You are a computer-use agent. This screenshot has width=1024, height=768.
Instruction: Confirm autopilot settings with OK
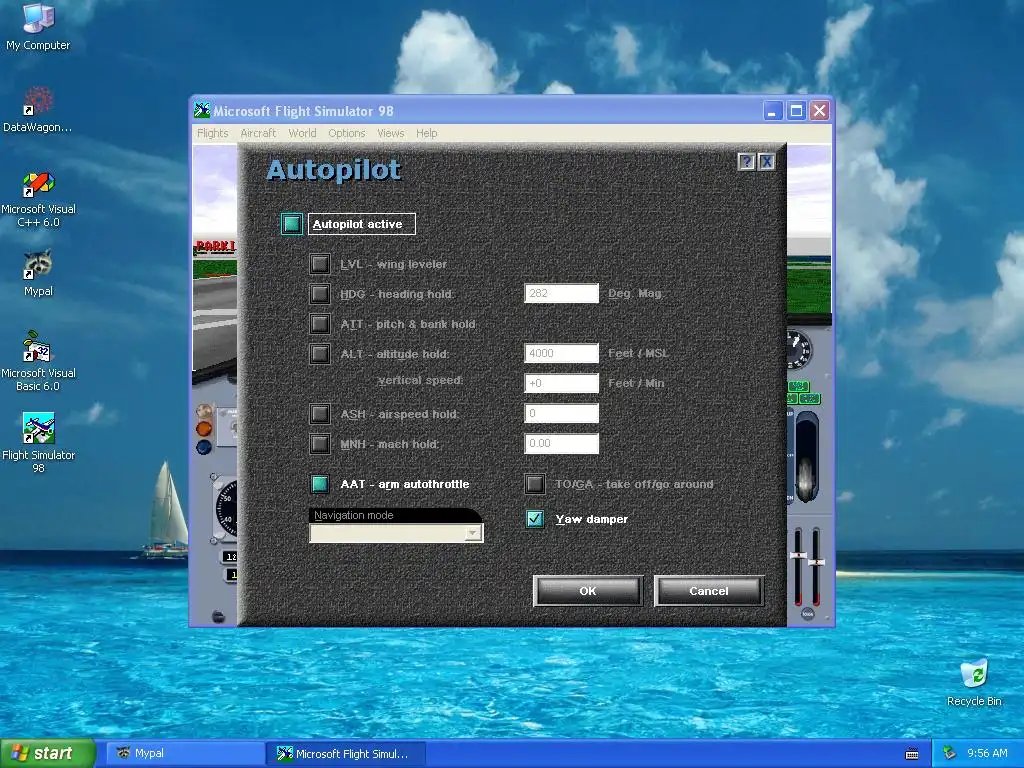tap(588, 591)
